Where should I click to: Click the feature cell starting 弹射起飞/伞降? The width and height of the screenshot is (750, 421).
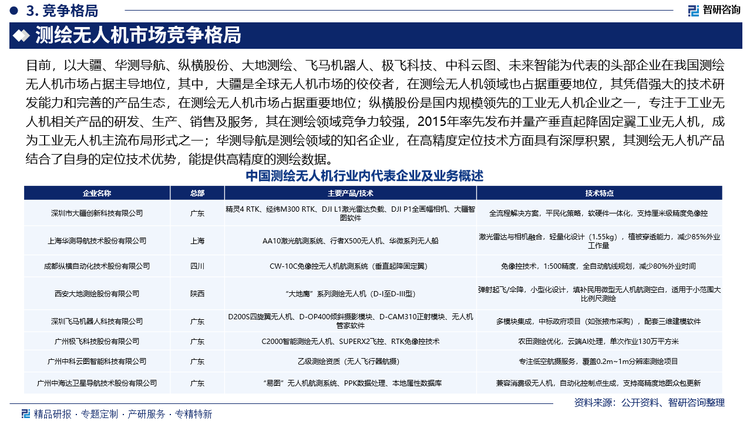pos(599,294)
